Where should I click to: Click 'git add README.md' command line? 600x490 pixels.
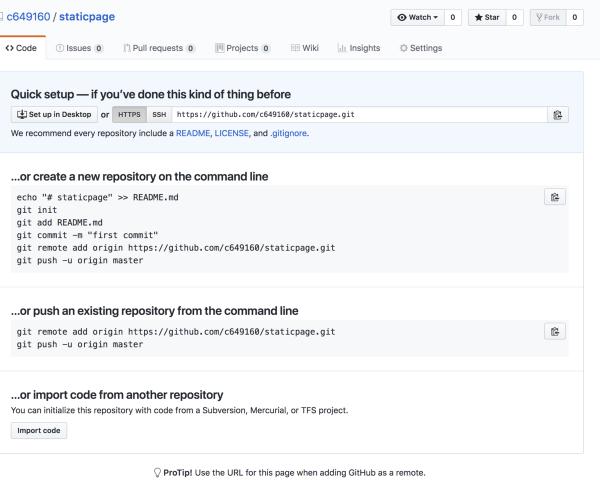coord(60,223)
